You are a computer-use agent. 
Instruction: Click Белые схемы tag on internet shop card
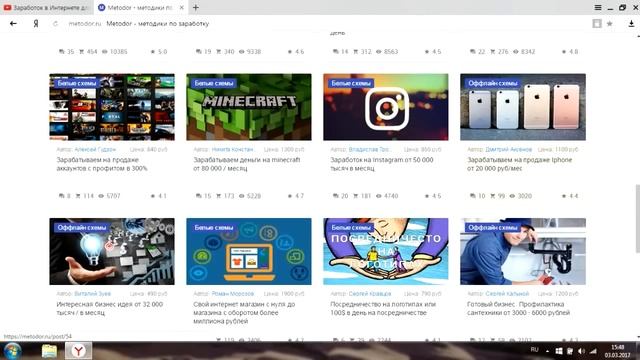point(213,227)
